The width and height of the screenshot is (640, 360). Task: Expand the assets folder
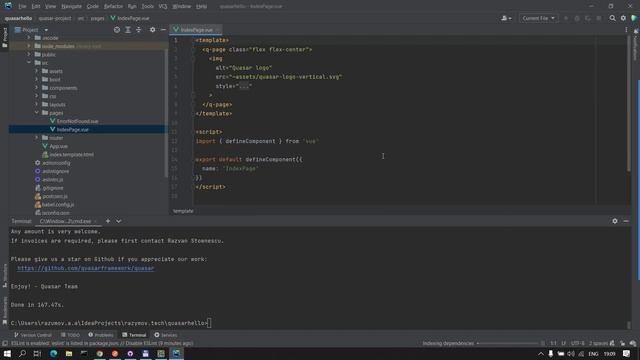coord(36,71)
